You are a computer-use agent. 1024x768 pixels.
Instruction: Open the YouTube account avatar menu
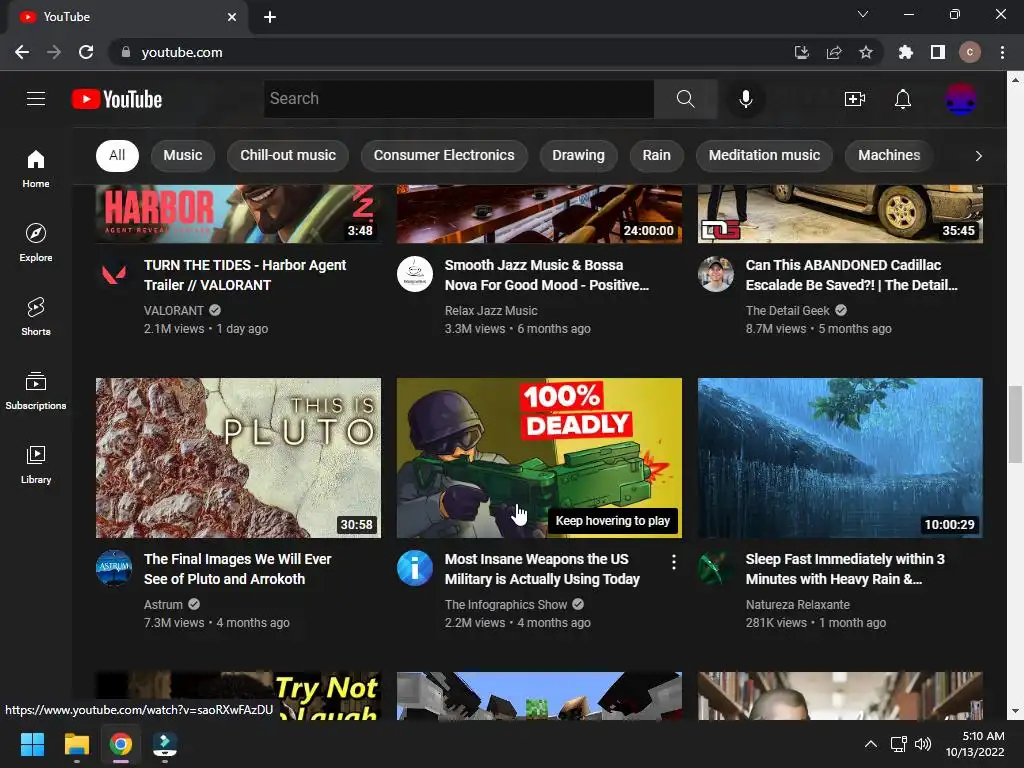[961, 99]
